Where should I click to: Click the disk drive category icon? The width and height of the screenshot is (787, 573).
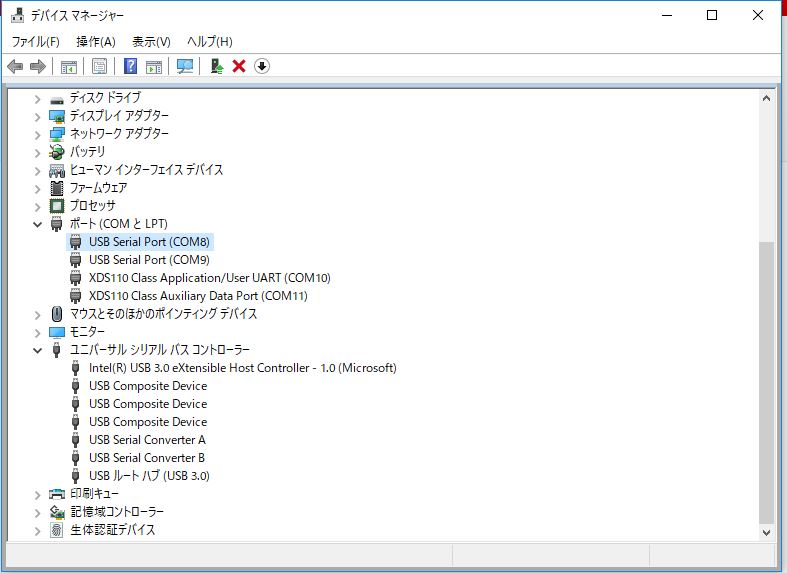(x=57, y=99)
